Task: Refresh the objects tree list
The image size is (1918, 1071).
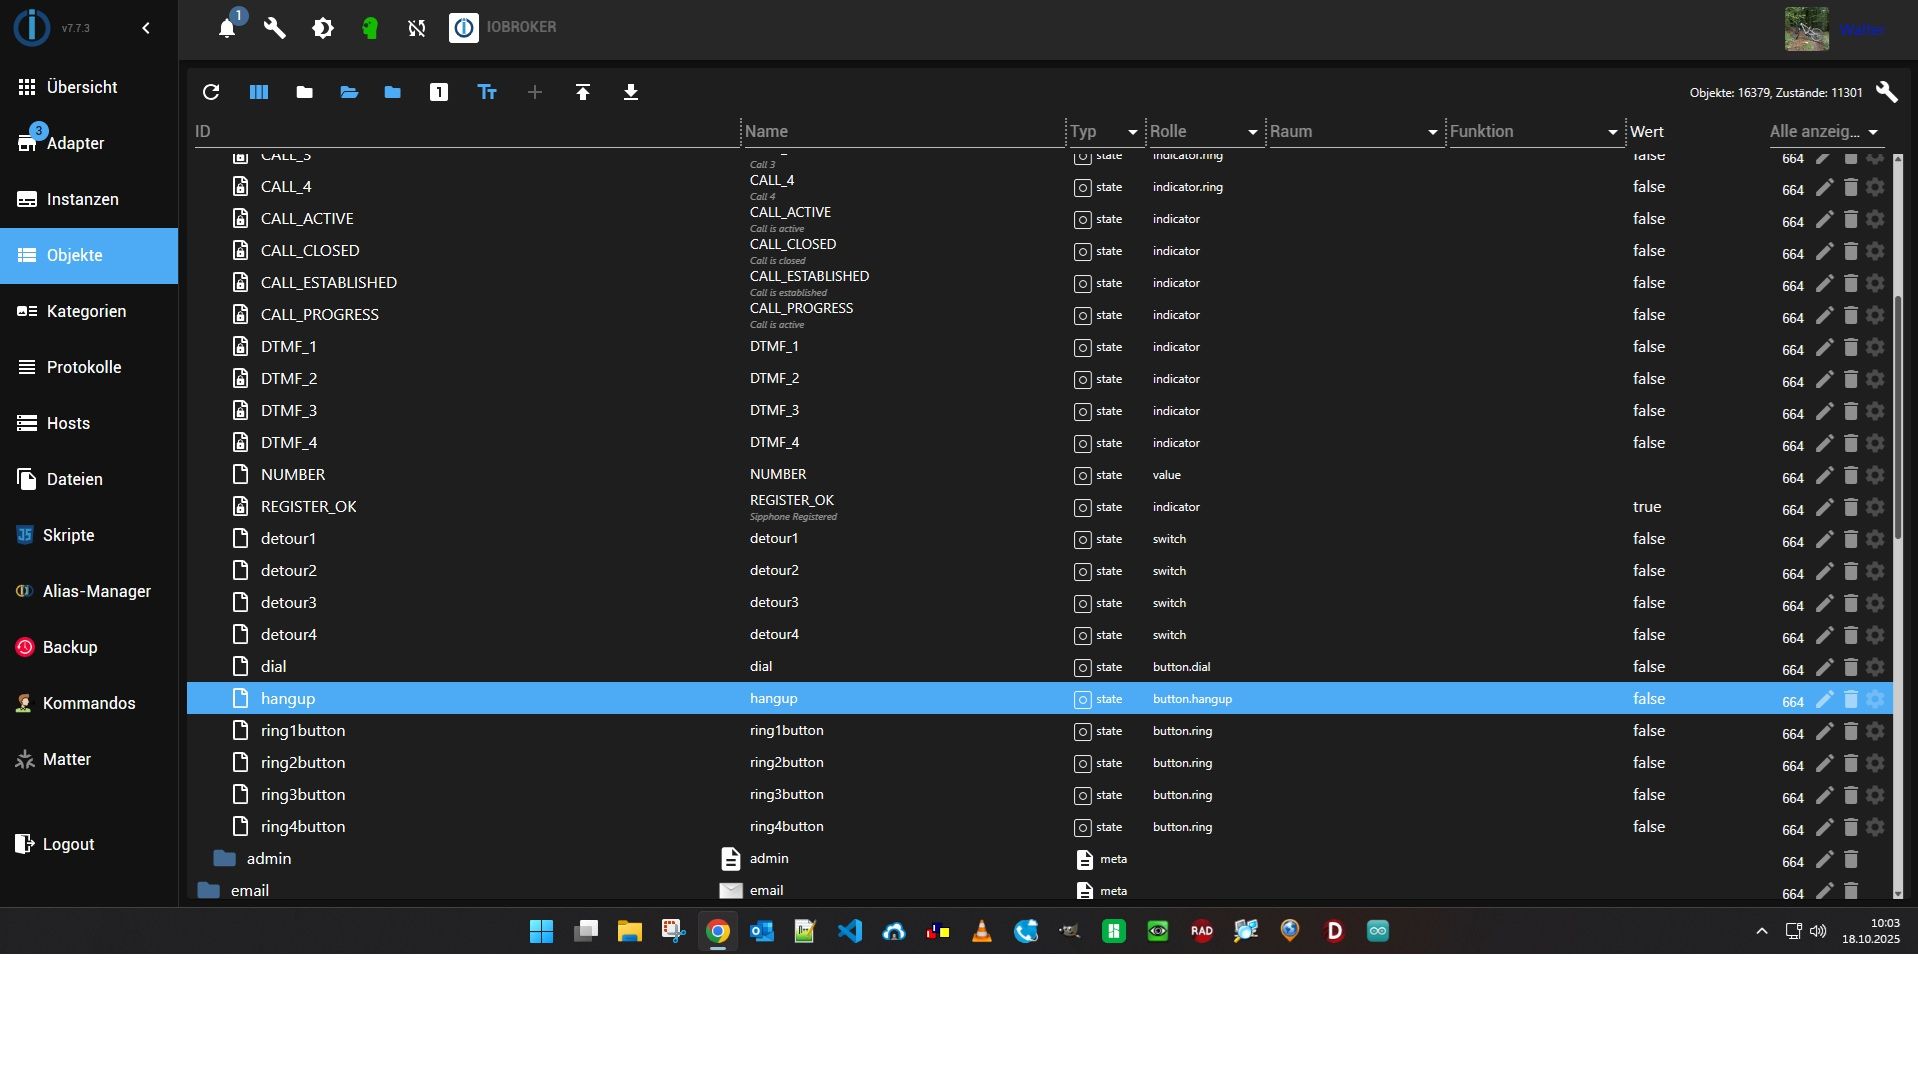Action: click(x=211, y=92)
